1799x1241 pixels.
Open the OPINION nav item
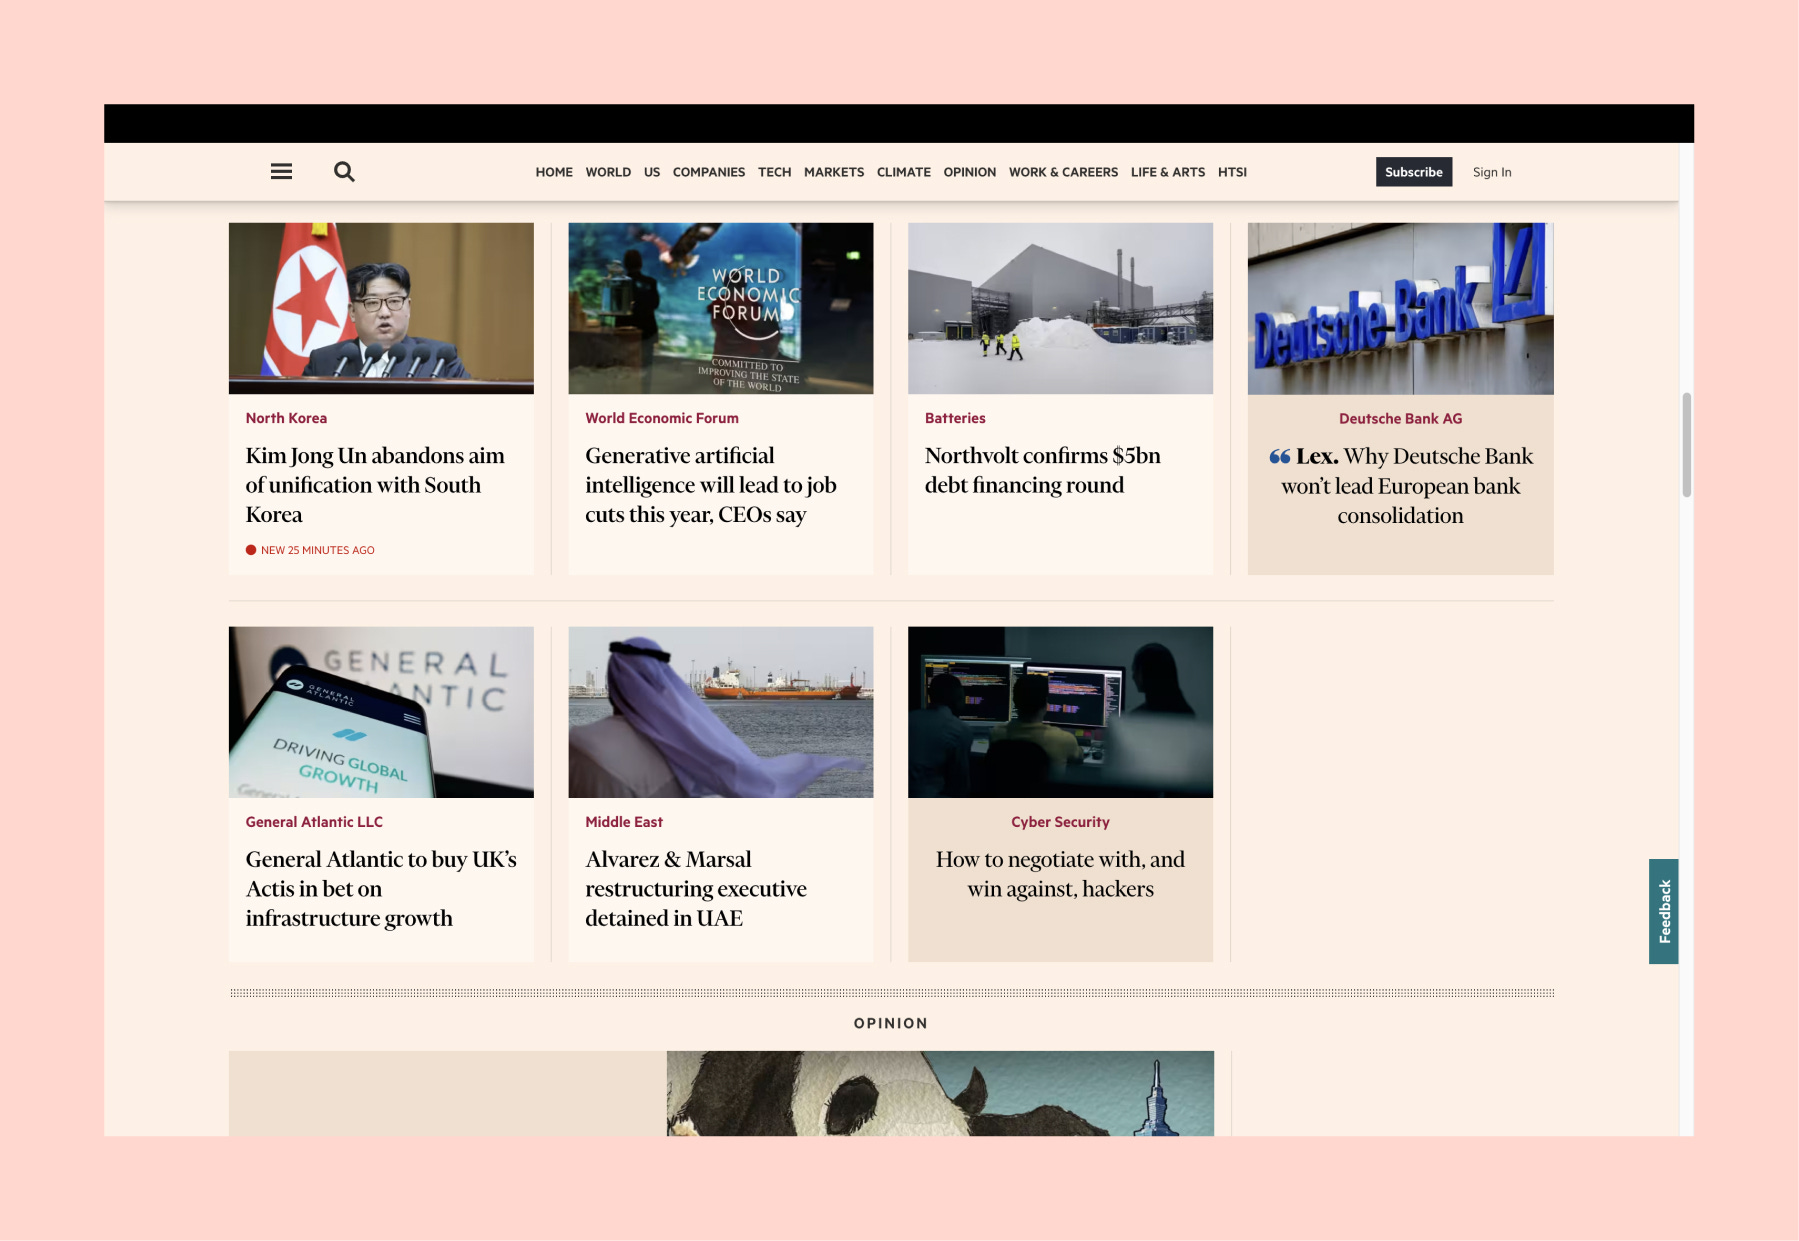970,172
